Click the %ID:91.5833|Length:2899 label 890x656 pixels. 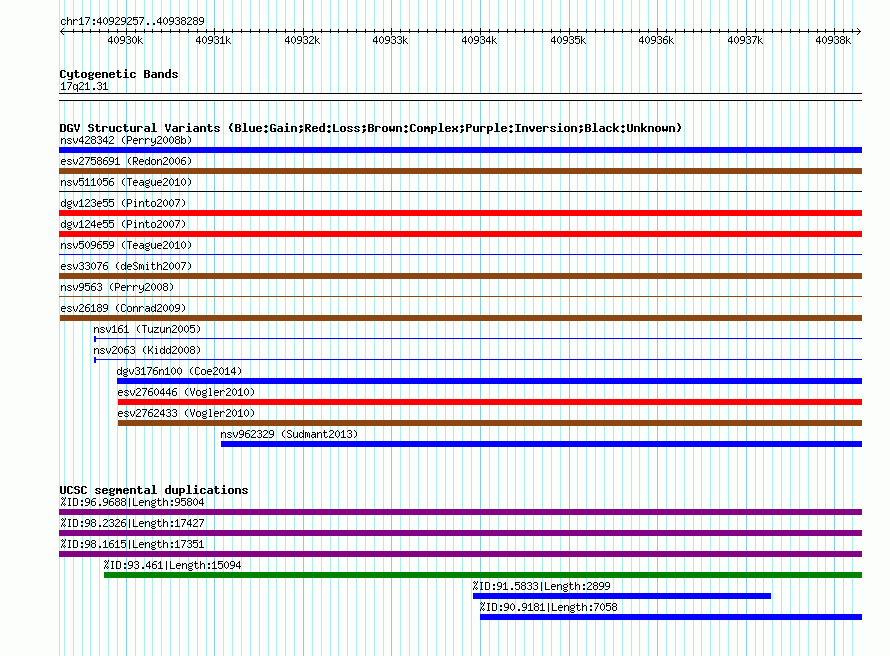[541, 586]
